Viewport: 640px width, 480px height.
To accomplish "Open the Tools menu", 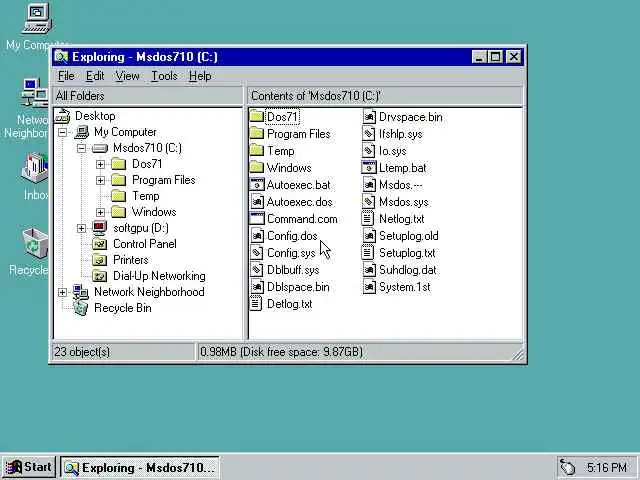I will 164,76.
